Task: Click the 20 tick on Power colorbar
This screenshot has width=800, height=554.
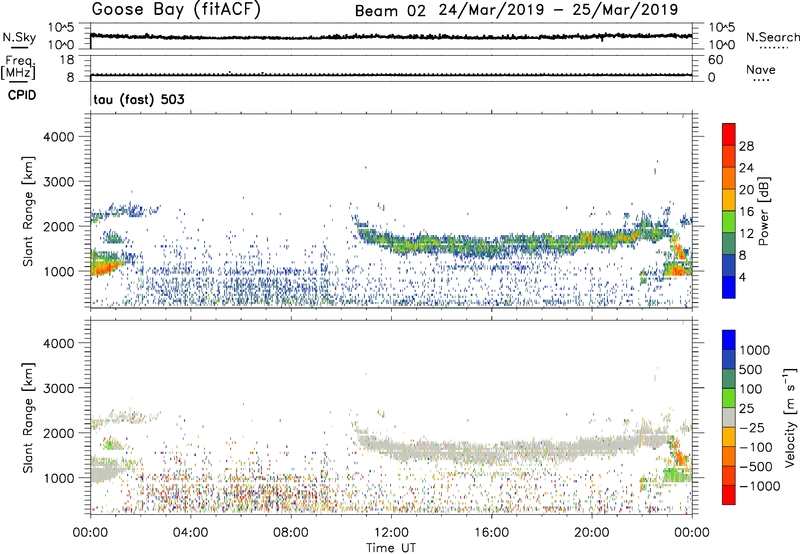Action: pyautogui.click(x=746, y=190)
